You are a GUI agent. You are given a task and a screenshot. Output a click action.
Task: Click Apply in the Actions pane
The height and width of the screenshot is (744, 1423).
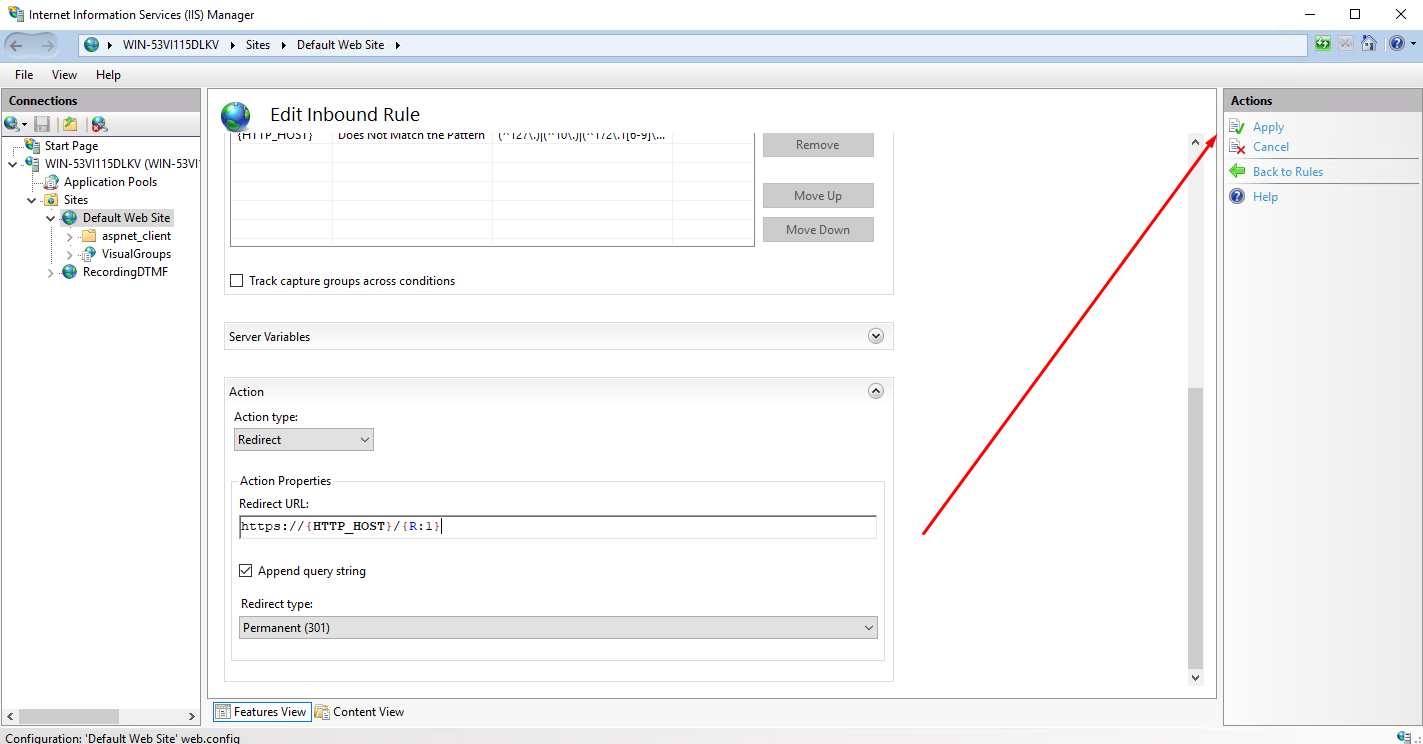[1268, 127]
